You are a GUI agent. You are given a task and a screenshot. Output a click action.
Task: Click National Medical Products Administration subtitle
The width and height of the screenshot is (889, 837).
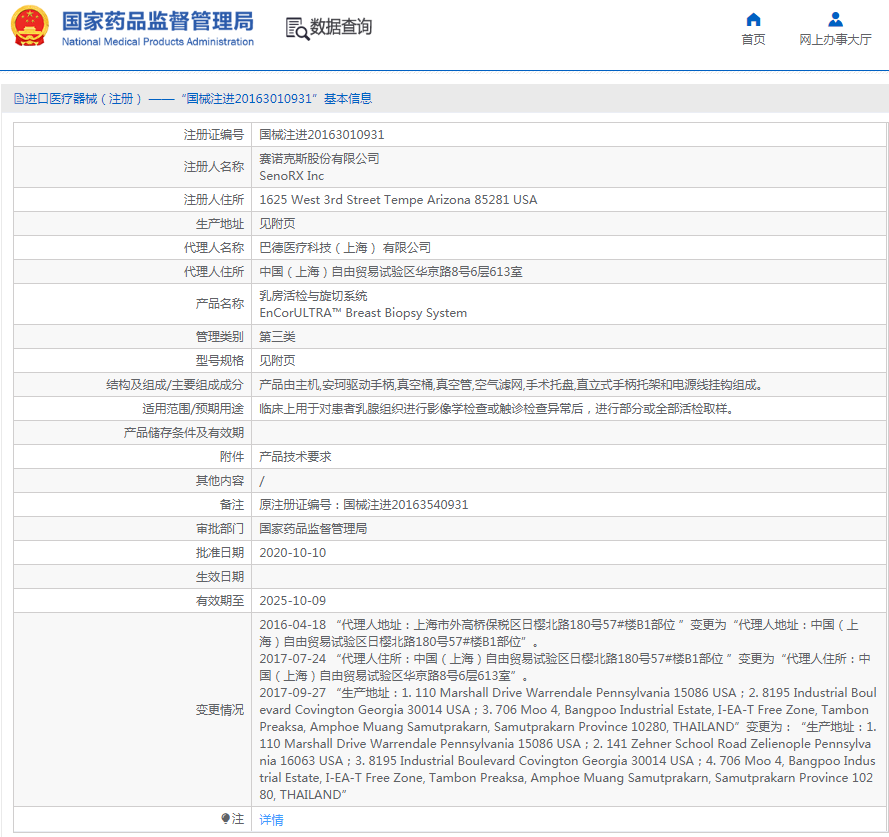click(157, 42)
